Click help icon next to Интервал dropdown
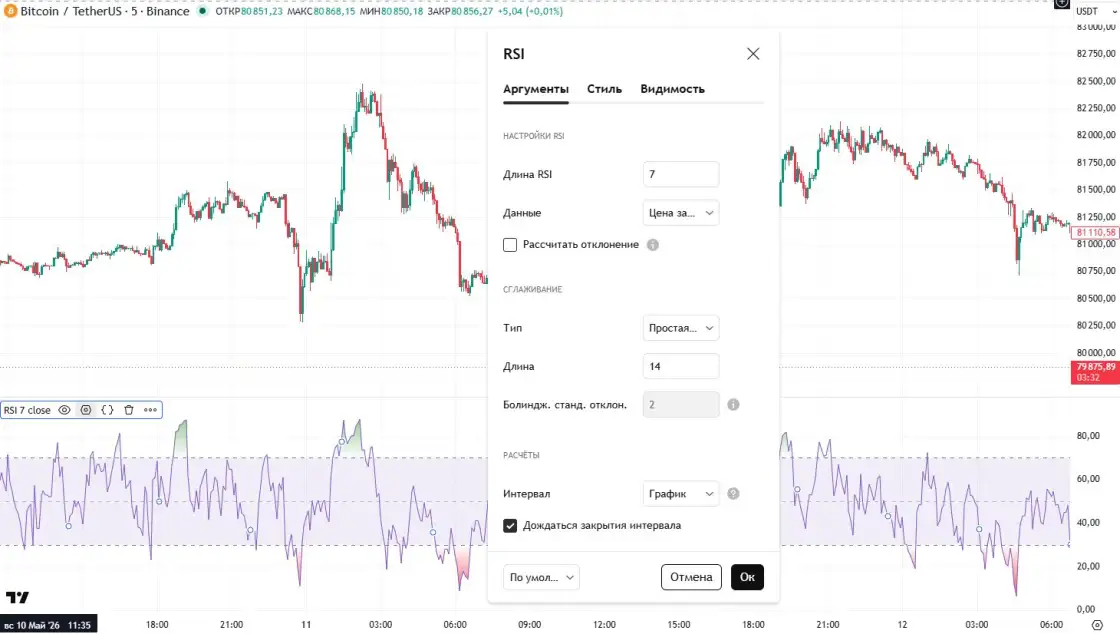1120x634 pixels. click(733, 493)
